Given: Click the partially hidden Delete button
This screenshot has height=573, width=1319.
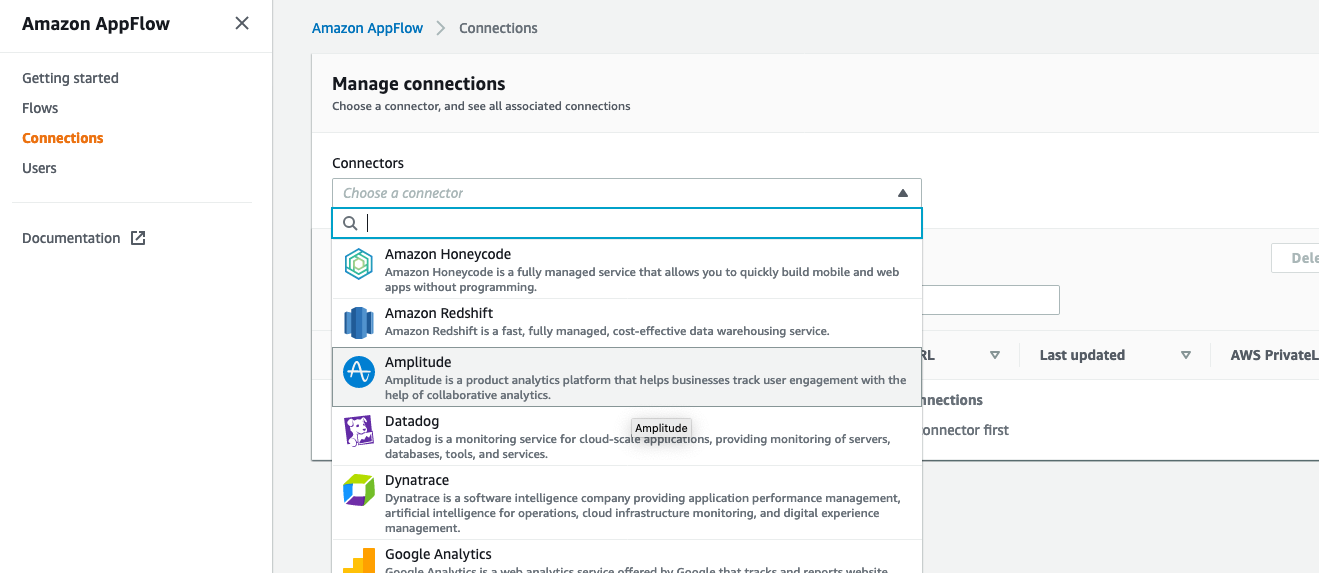Looking at the screenshot, I should (1296, 258).
